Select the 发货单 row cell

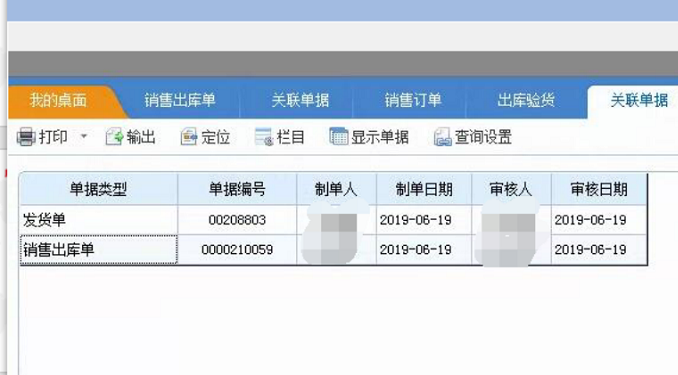point(99,220)
